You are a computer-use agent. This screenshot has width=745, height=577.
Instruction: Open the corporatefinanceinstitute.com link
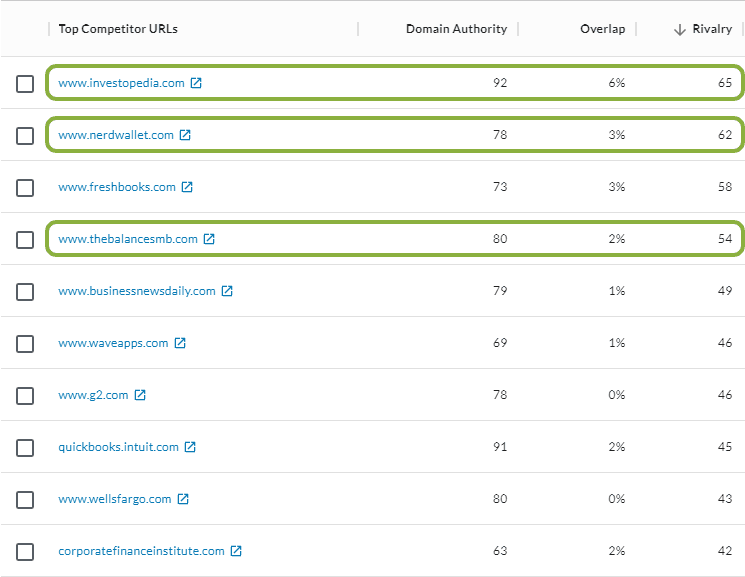[141, 551]
